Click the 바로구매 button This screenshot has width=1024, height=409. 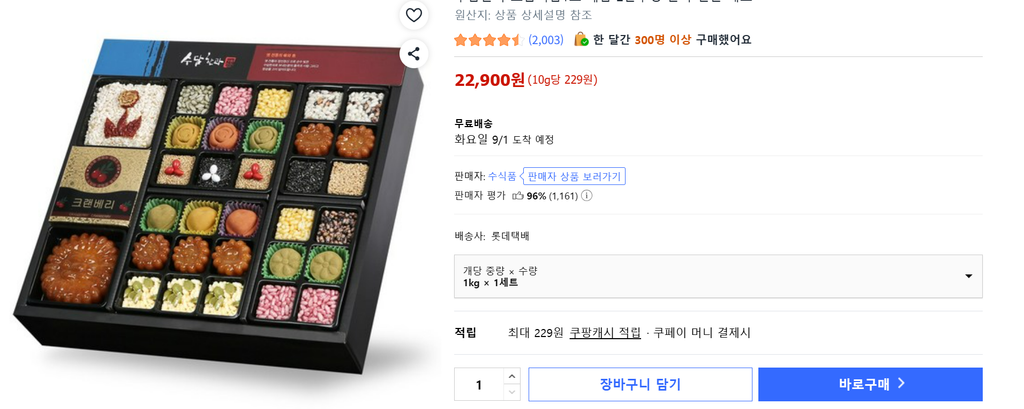coord(870,384)
